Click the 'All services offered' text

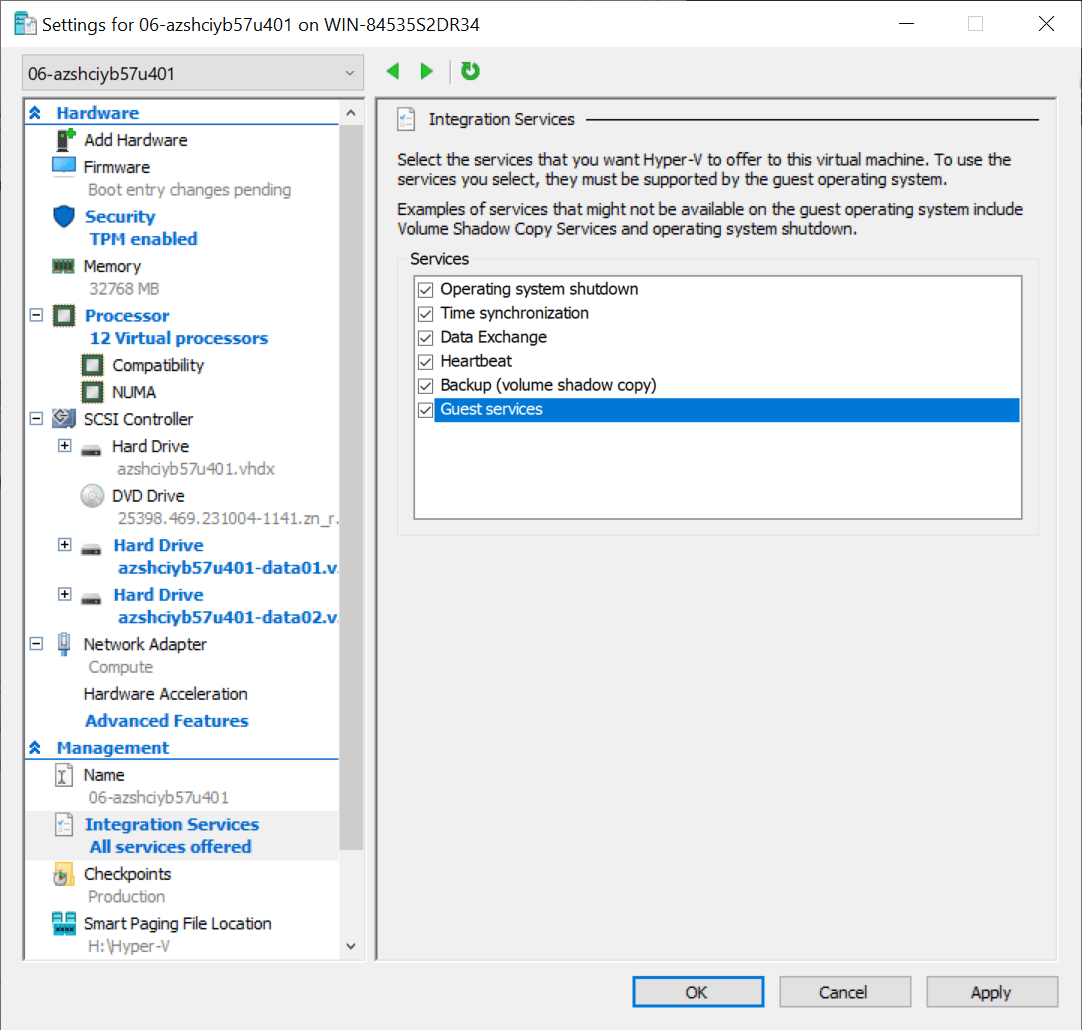tap(170, 846)
